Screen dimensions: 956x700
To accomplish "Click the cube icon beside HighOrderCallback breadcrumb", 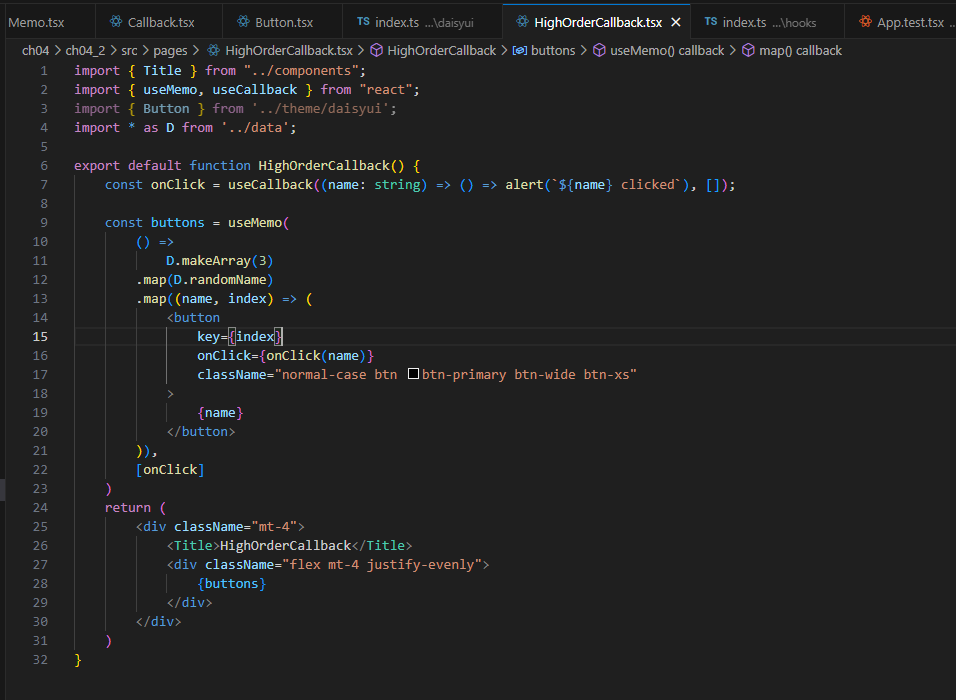I will click(377, 50).
